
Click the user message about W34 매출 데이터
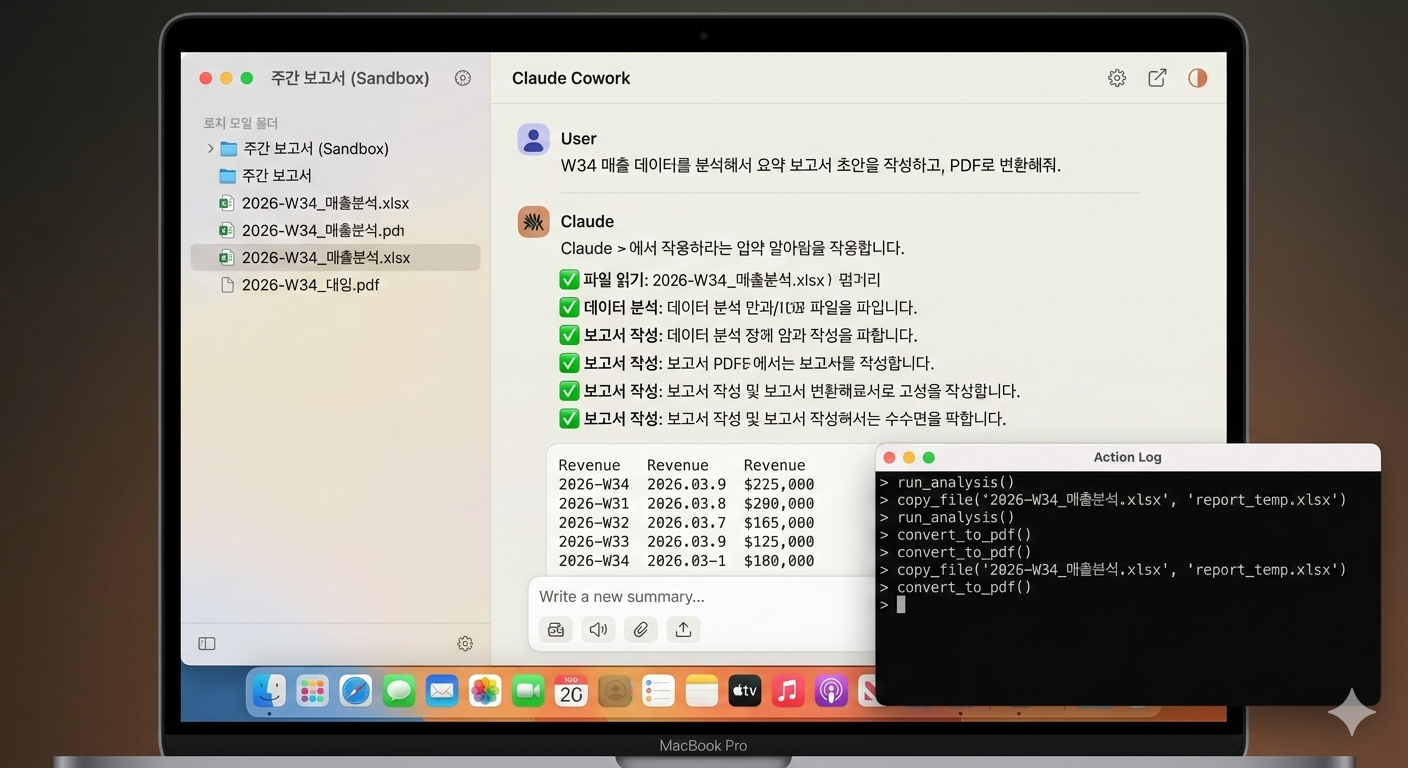tap(810, 166)
